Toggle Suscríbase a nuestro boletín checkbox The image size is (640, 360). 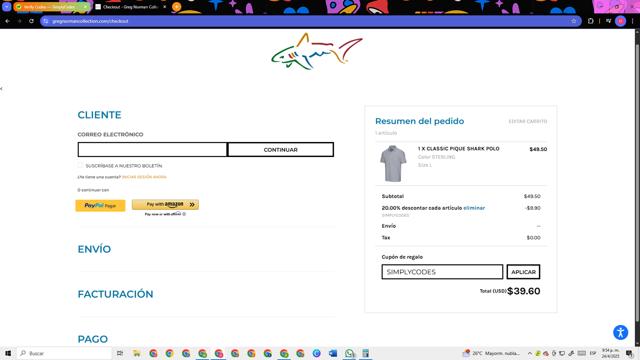pyautogui.click(x=80, y=165)
